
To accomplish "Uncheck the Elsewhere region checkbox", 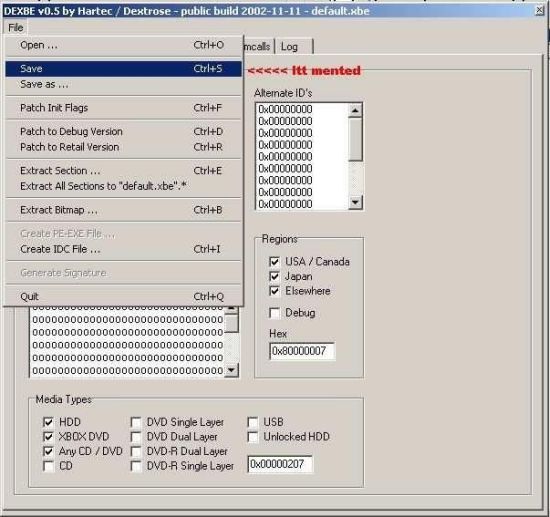I will pos(274,291).
